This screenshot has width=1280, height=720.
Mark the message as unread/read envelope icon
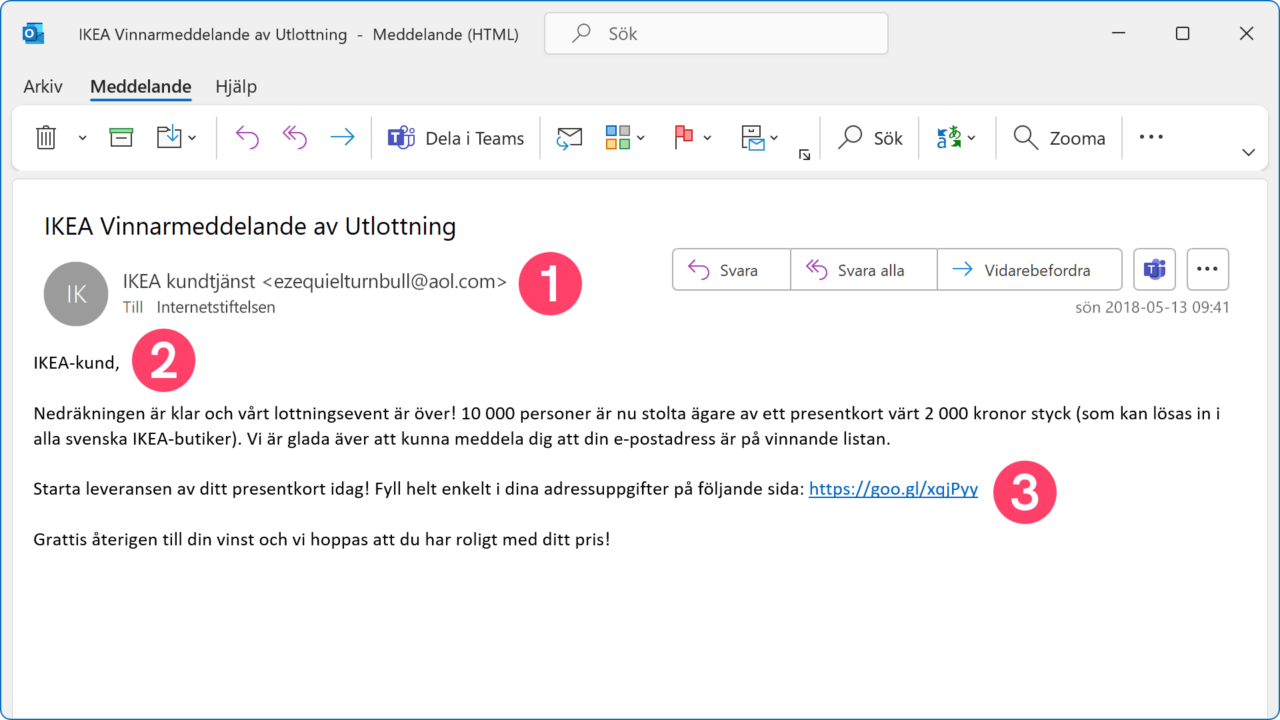[569, 138]
